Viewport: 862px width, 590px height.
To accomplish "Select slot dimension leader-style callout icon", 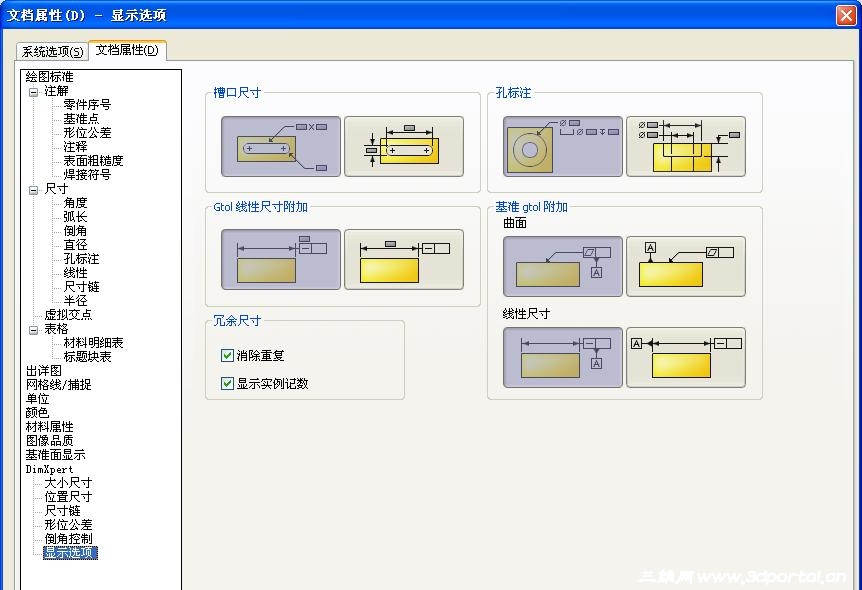I will pos(280,146).
